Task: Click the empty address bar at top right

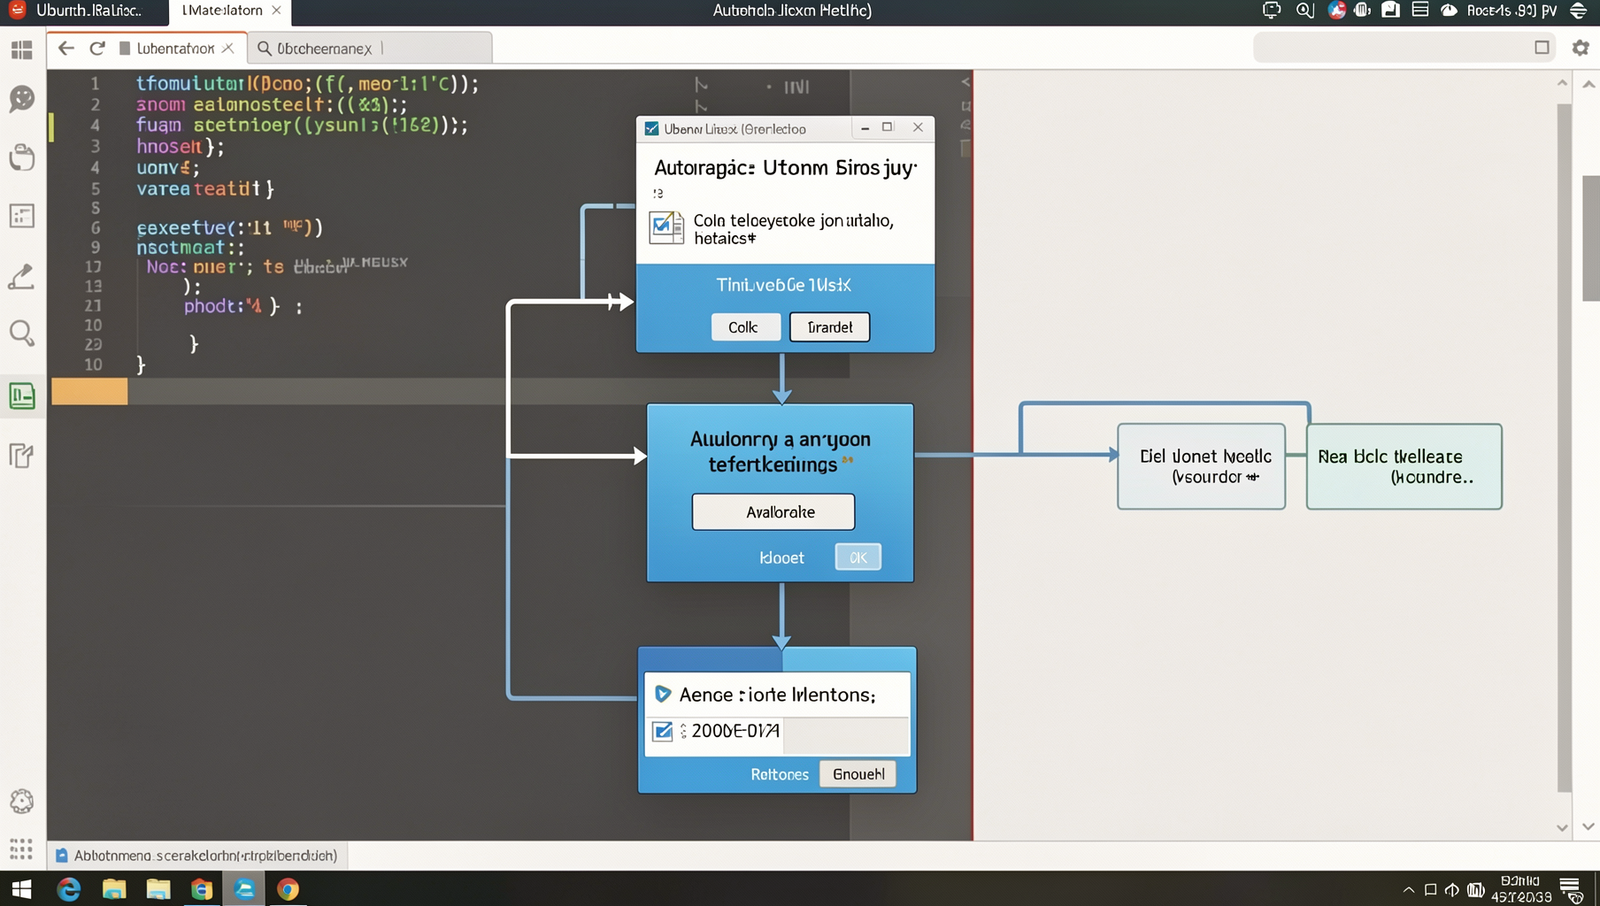Action: click(x=1406, y=48)
